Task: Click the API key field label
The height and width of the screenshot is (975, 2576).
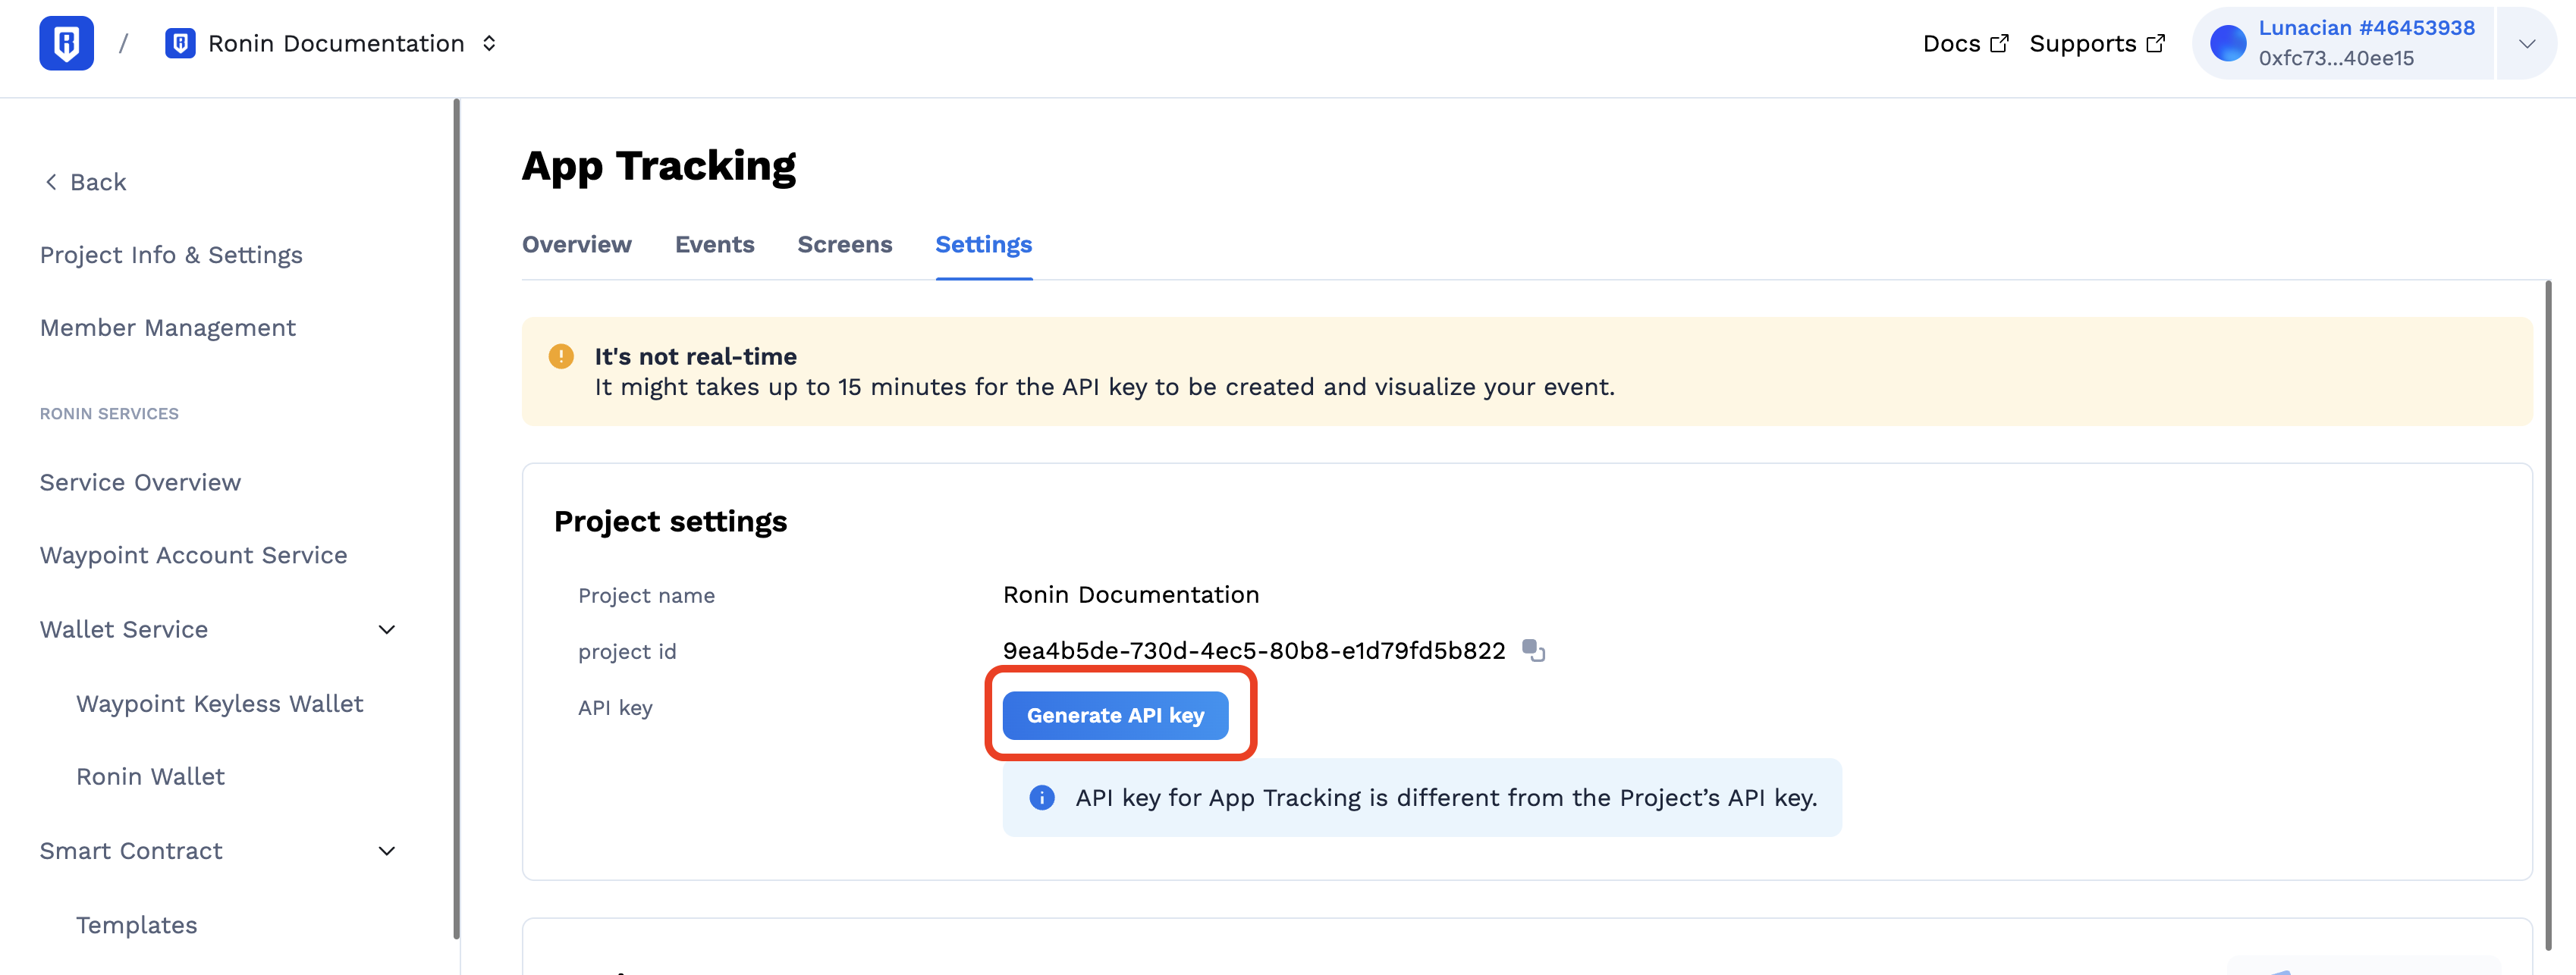Action: [x=615, y=708]
